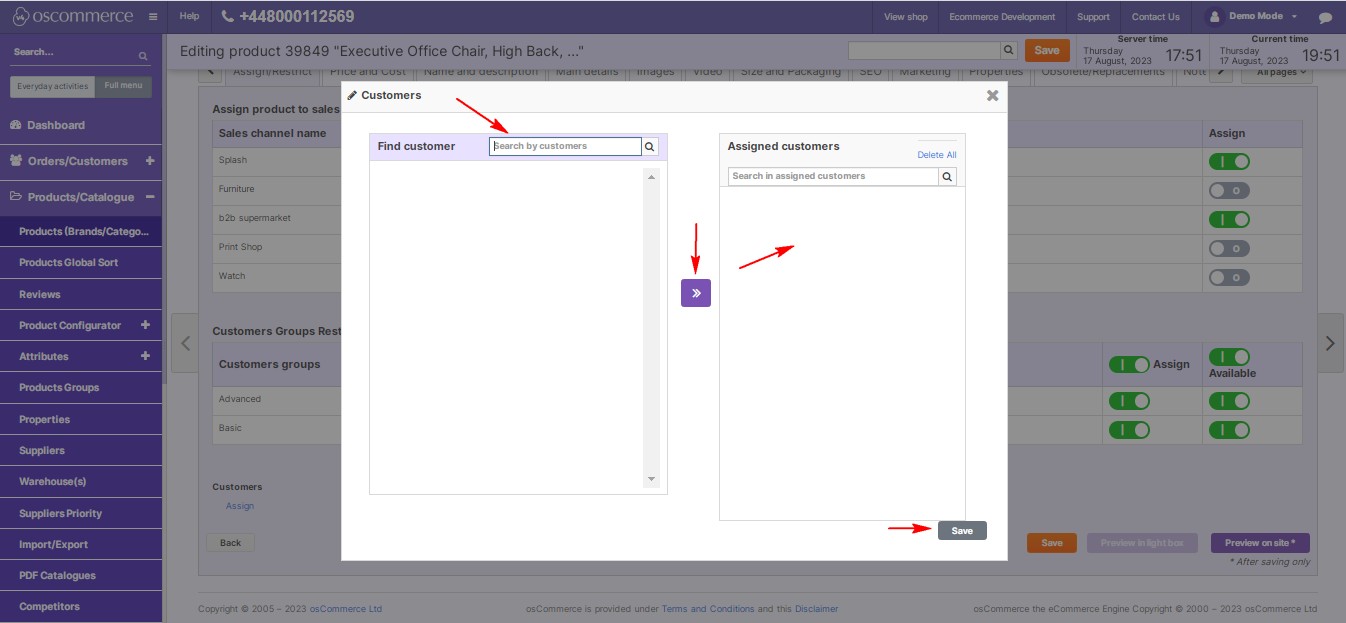This screenshot has height=623, width=1346.
Task: Toggle the sidebar hamburger menu icon
Action: point(152,17)
